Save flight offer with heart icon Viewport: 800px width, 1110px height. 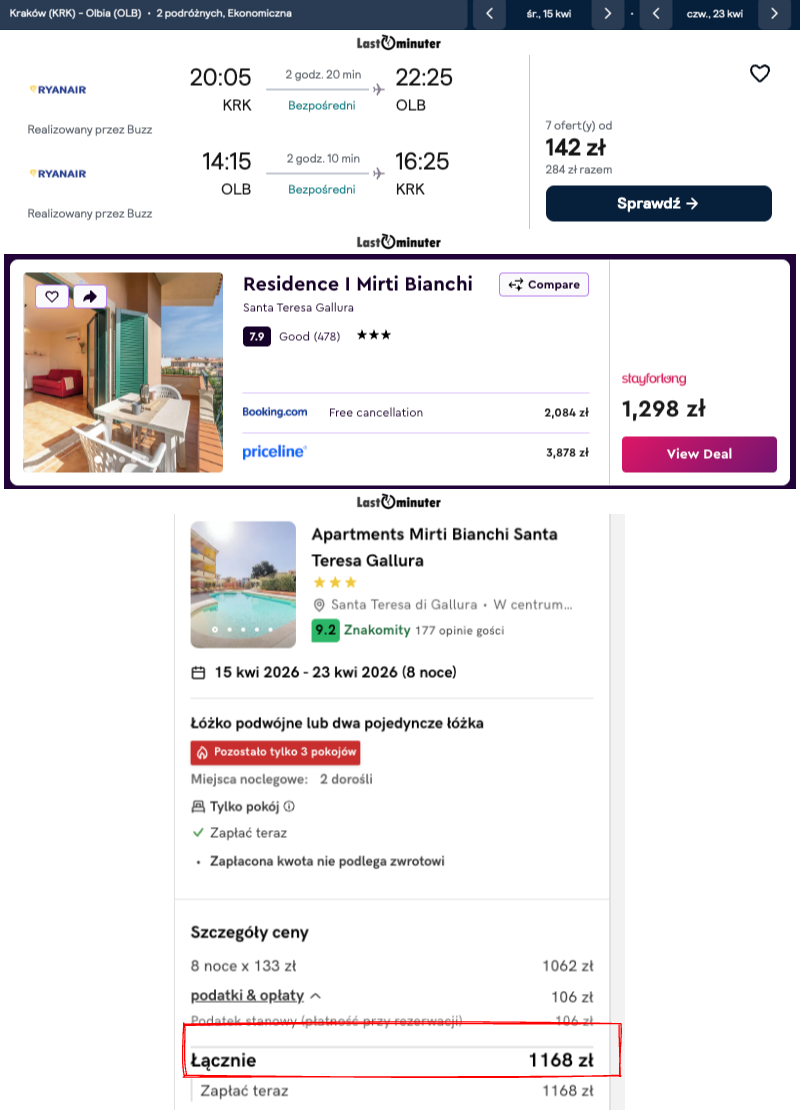point(760,74)
